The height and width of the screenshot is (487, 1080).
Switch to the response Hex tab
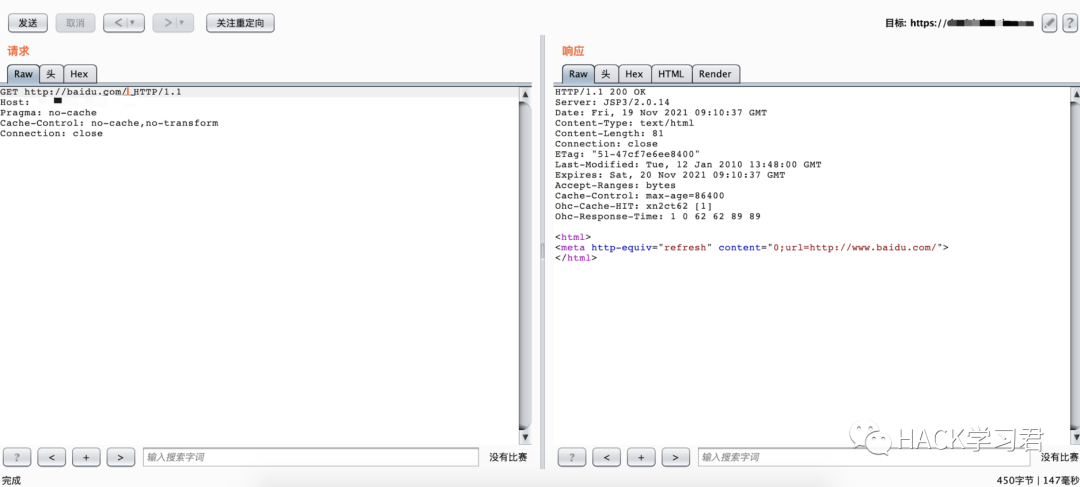click(x=634, y=74)
